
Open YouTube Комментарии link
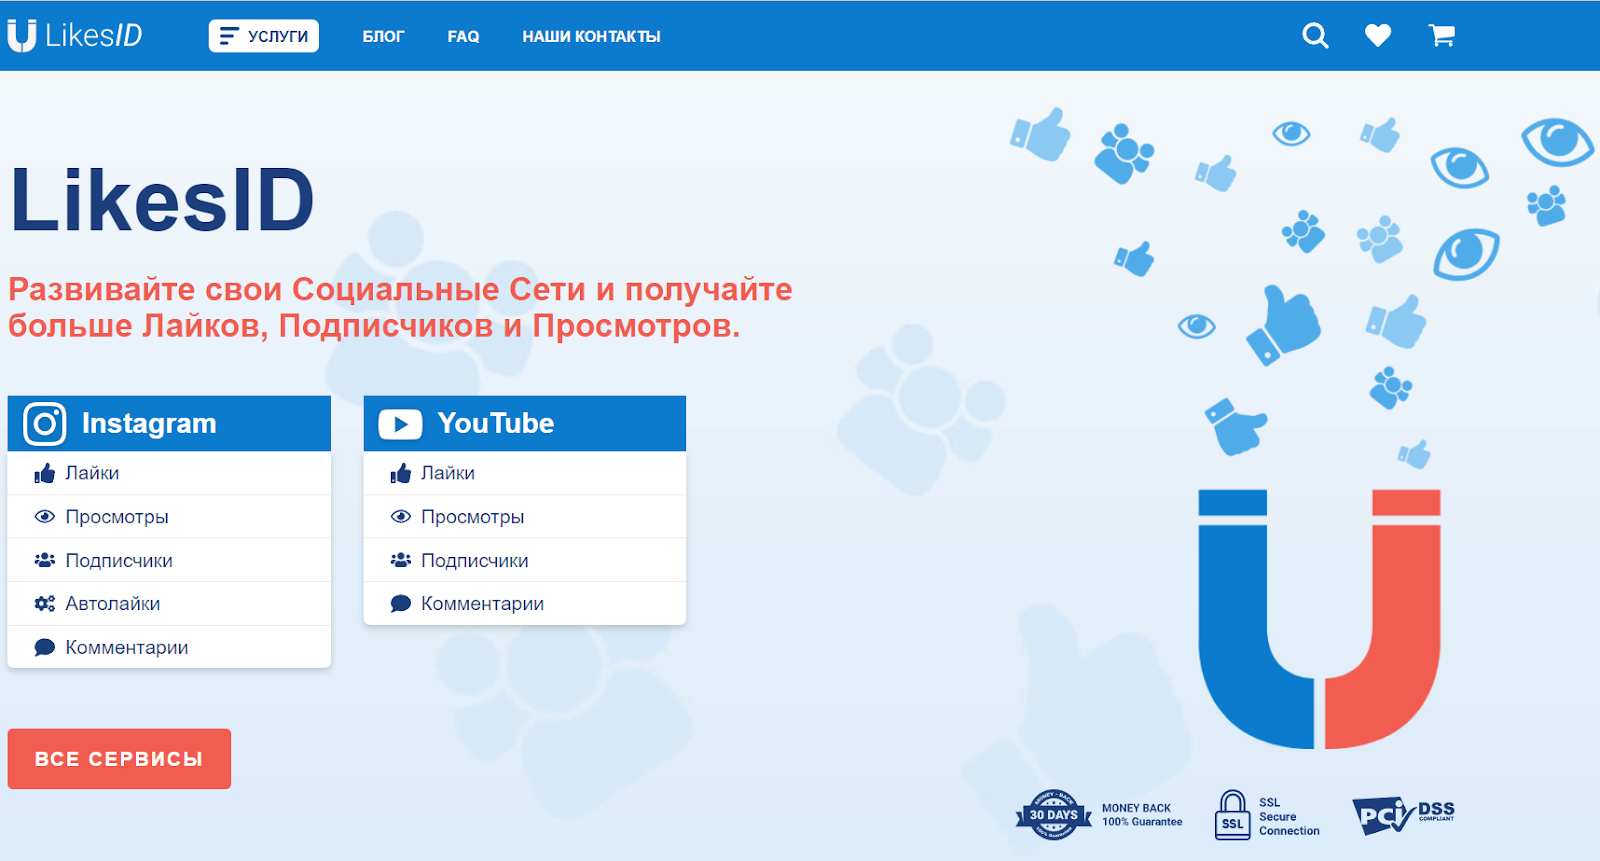coord(482,604)
